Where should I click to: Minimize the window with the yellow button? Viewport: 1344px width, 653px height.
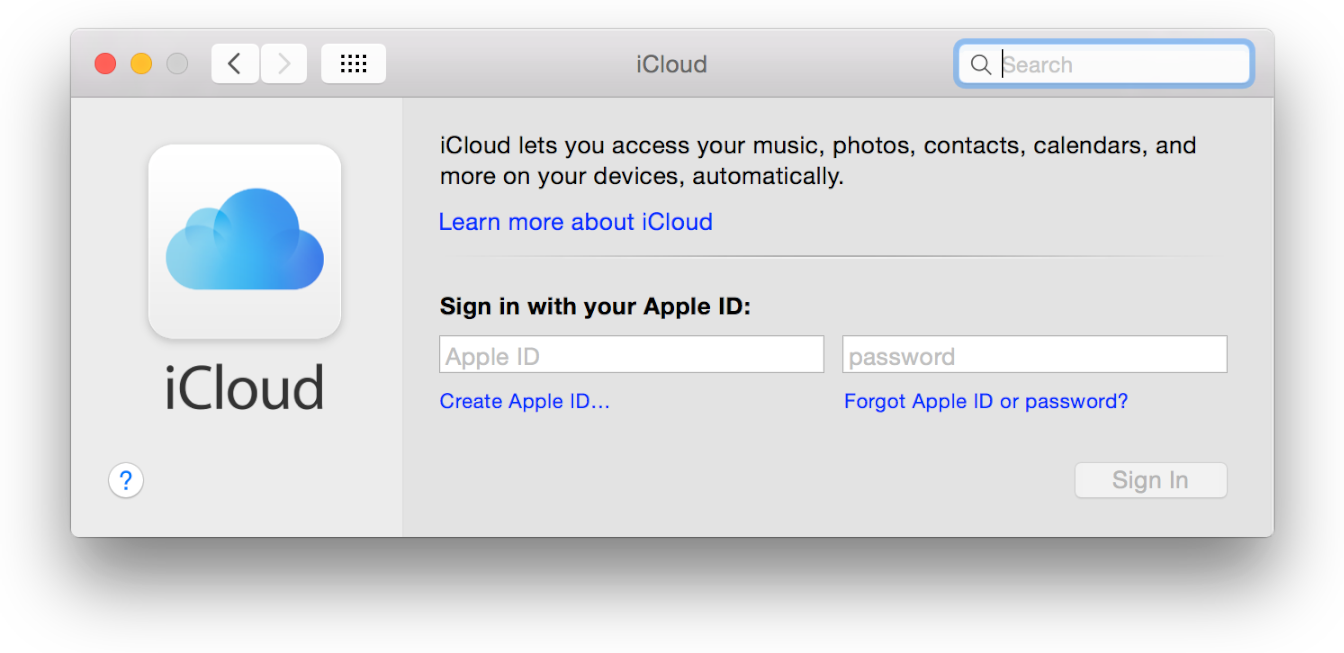[x=141, y=64]
